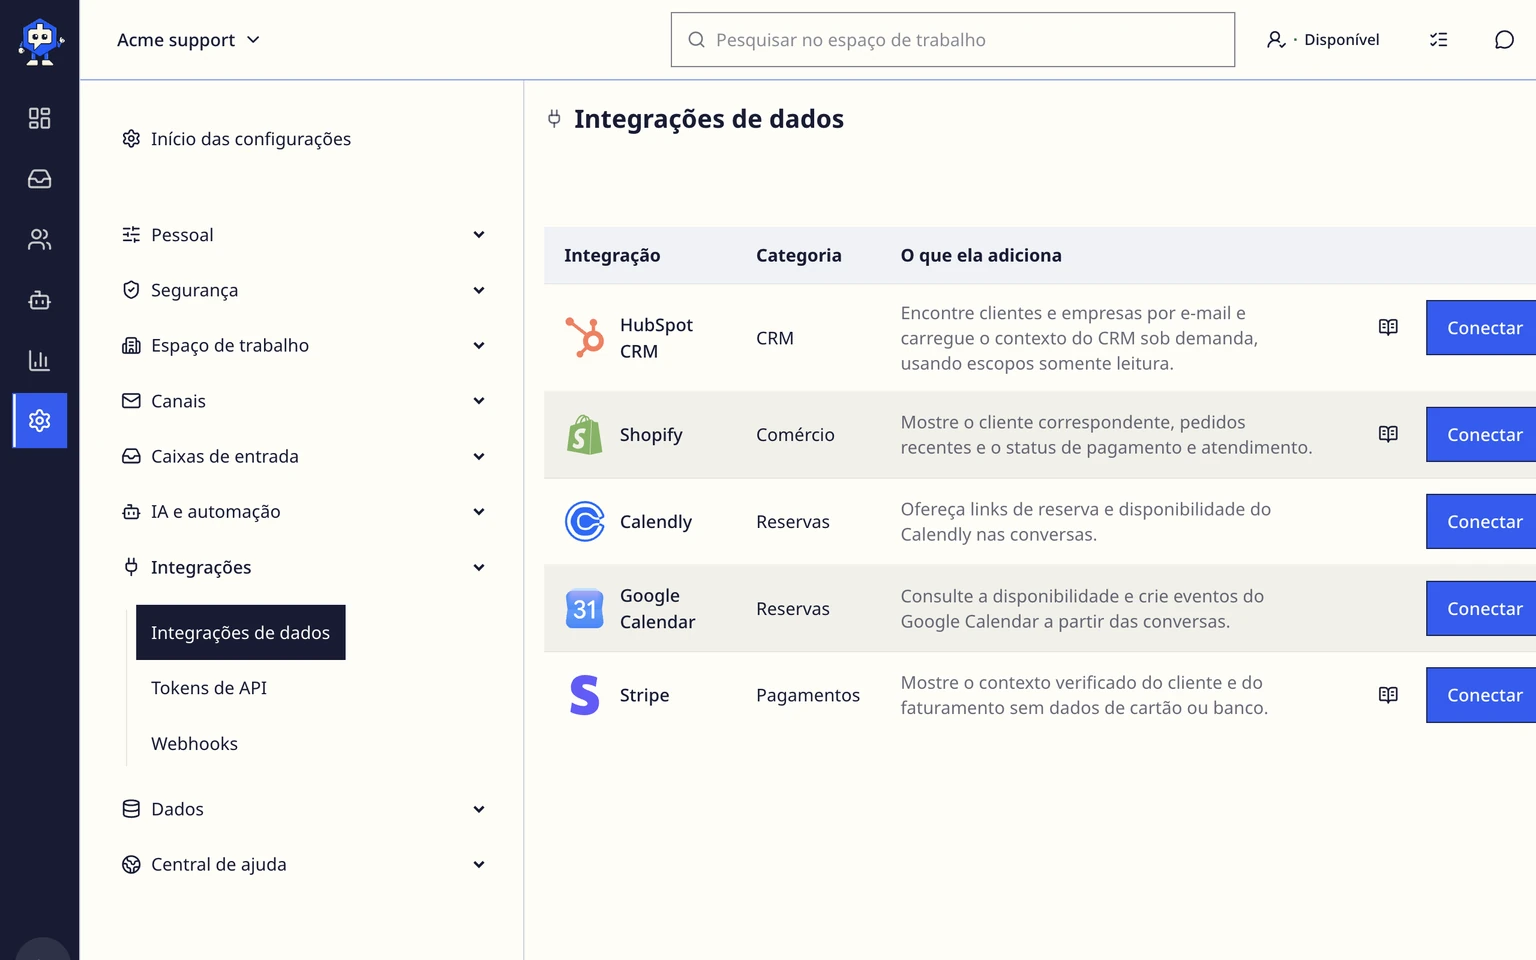1536x960 pixels.
Task: Expand the IA e automação section
Action: [303, 511]
